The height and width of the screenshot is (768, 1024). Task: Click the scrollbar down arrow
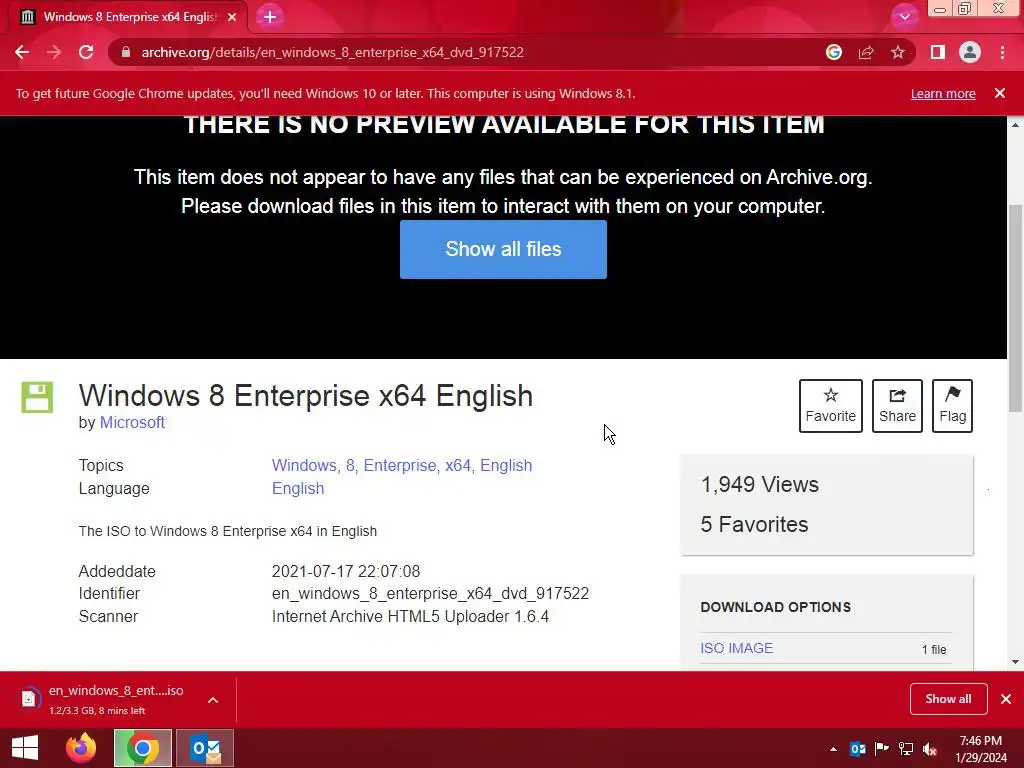pyautogui.click(x=1015, y=662)
